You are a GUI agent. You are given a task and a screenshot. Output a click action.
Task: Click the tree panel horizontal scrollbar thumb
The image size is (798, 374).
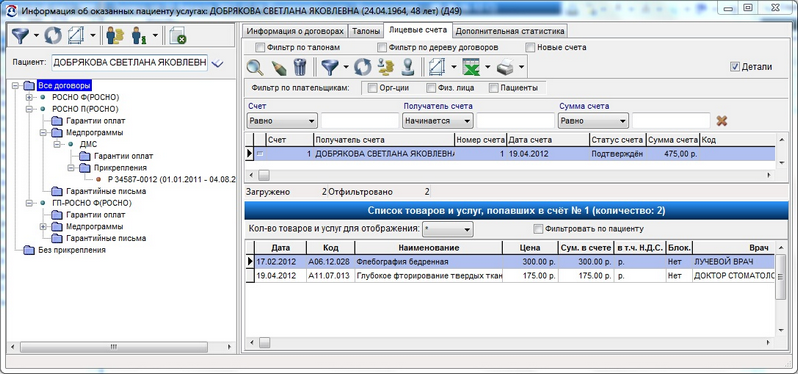coord(113,347)
